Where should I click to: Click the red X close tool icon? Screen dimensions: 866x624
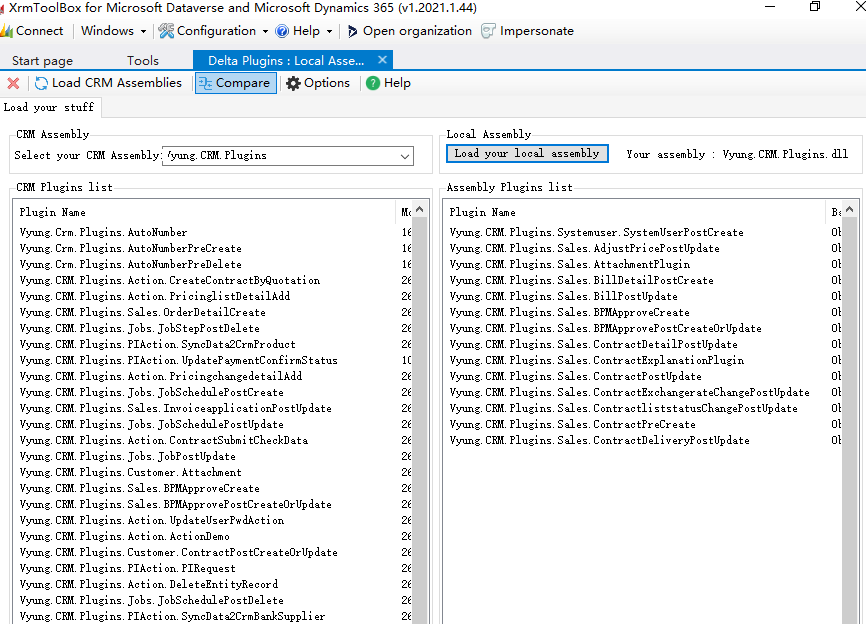click(x=13, y=83)
